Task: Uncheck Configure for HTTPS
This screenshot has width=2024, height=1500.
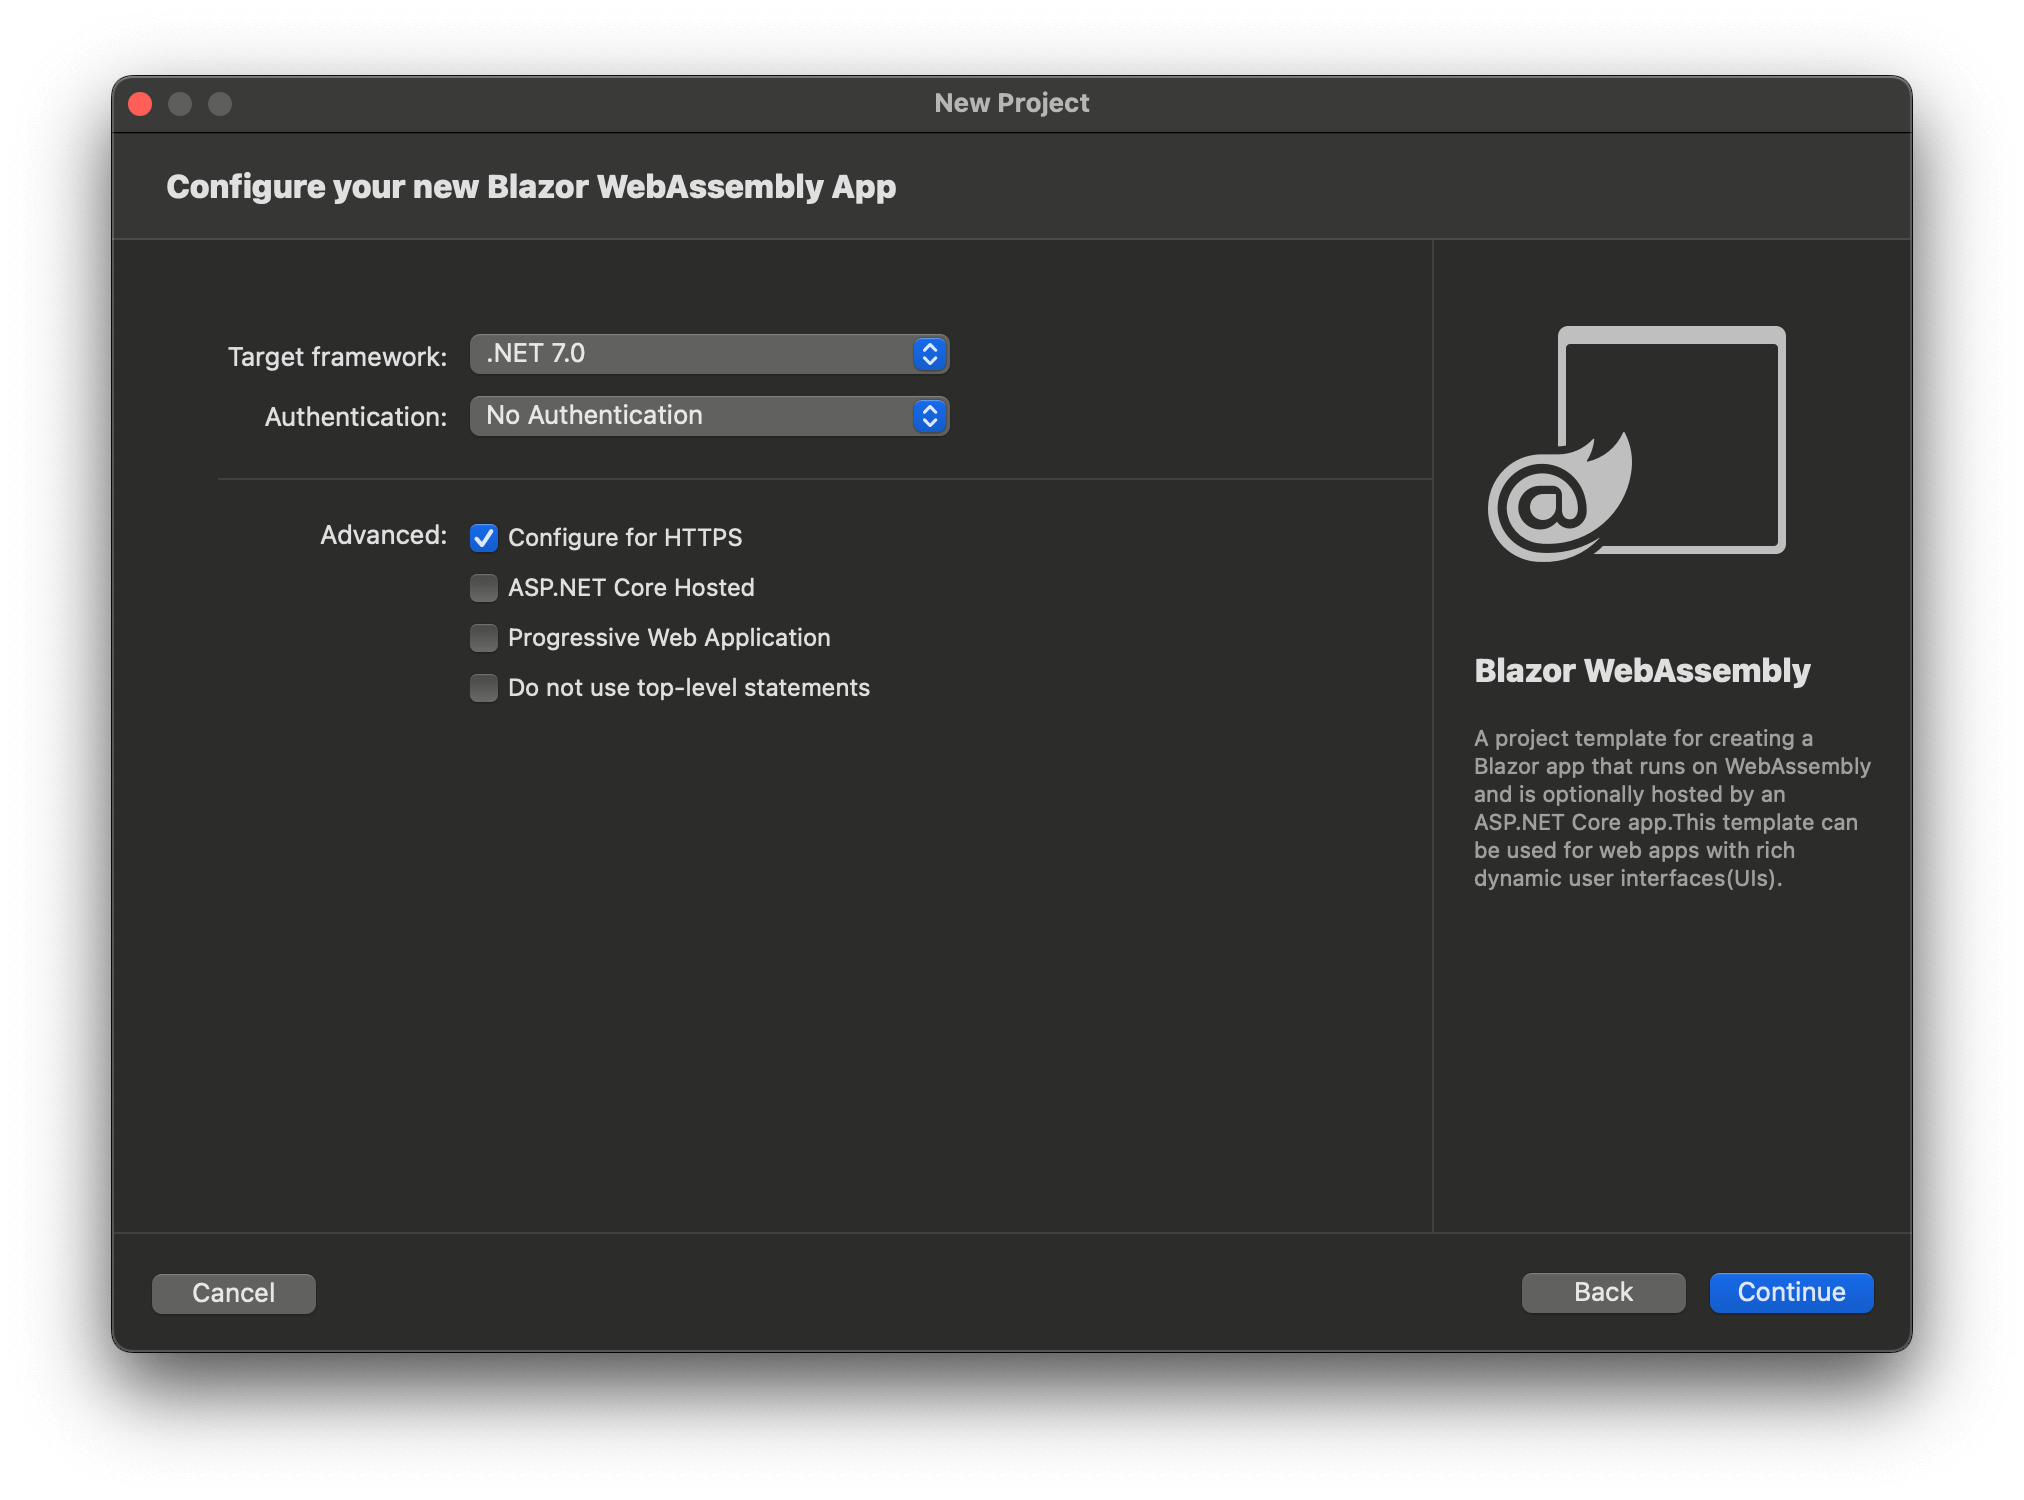Action: click(x=484, y=538)
